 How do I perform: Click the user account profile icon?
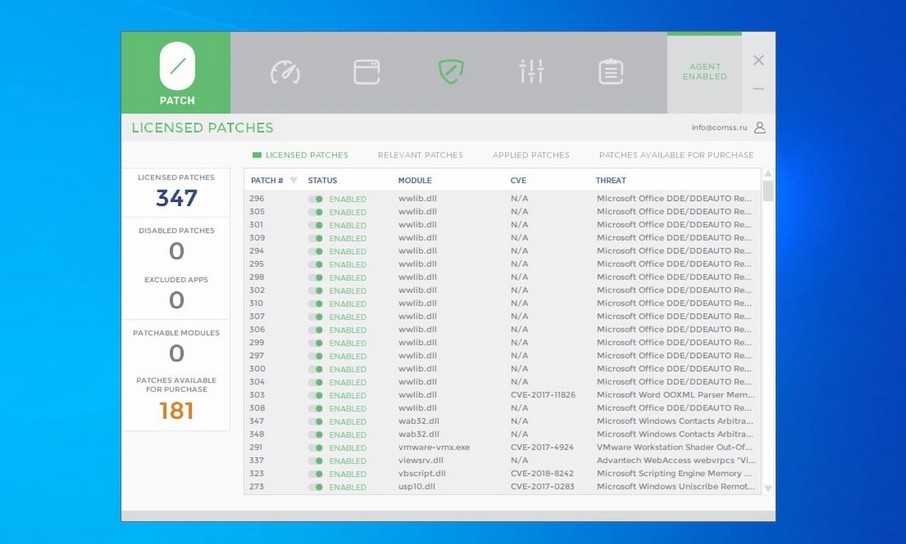[x=760, y=127]
